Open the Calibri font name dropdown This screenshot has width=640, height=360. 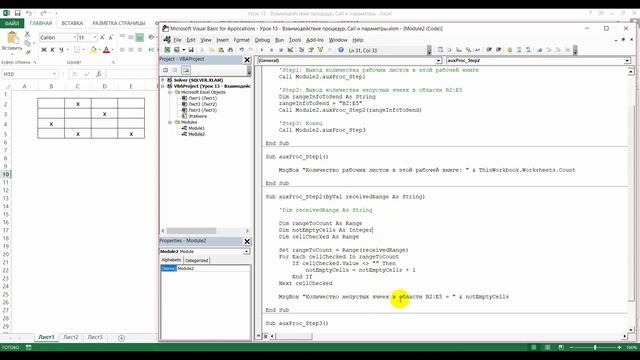pos(75,38)
